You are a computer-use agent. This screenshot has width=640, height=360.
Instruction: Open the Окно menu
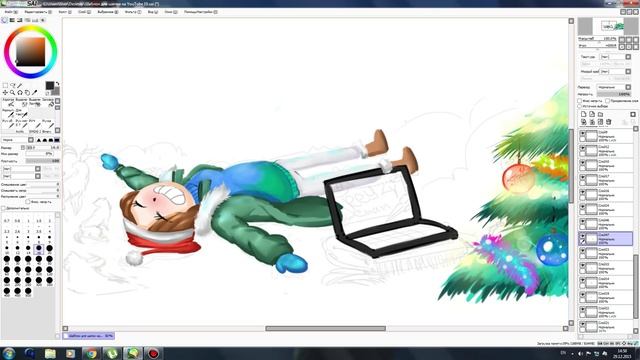(x=170, y=12)
